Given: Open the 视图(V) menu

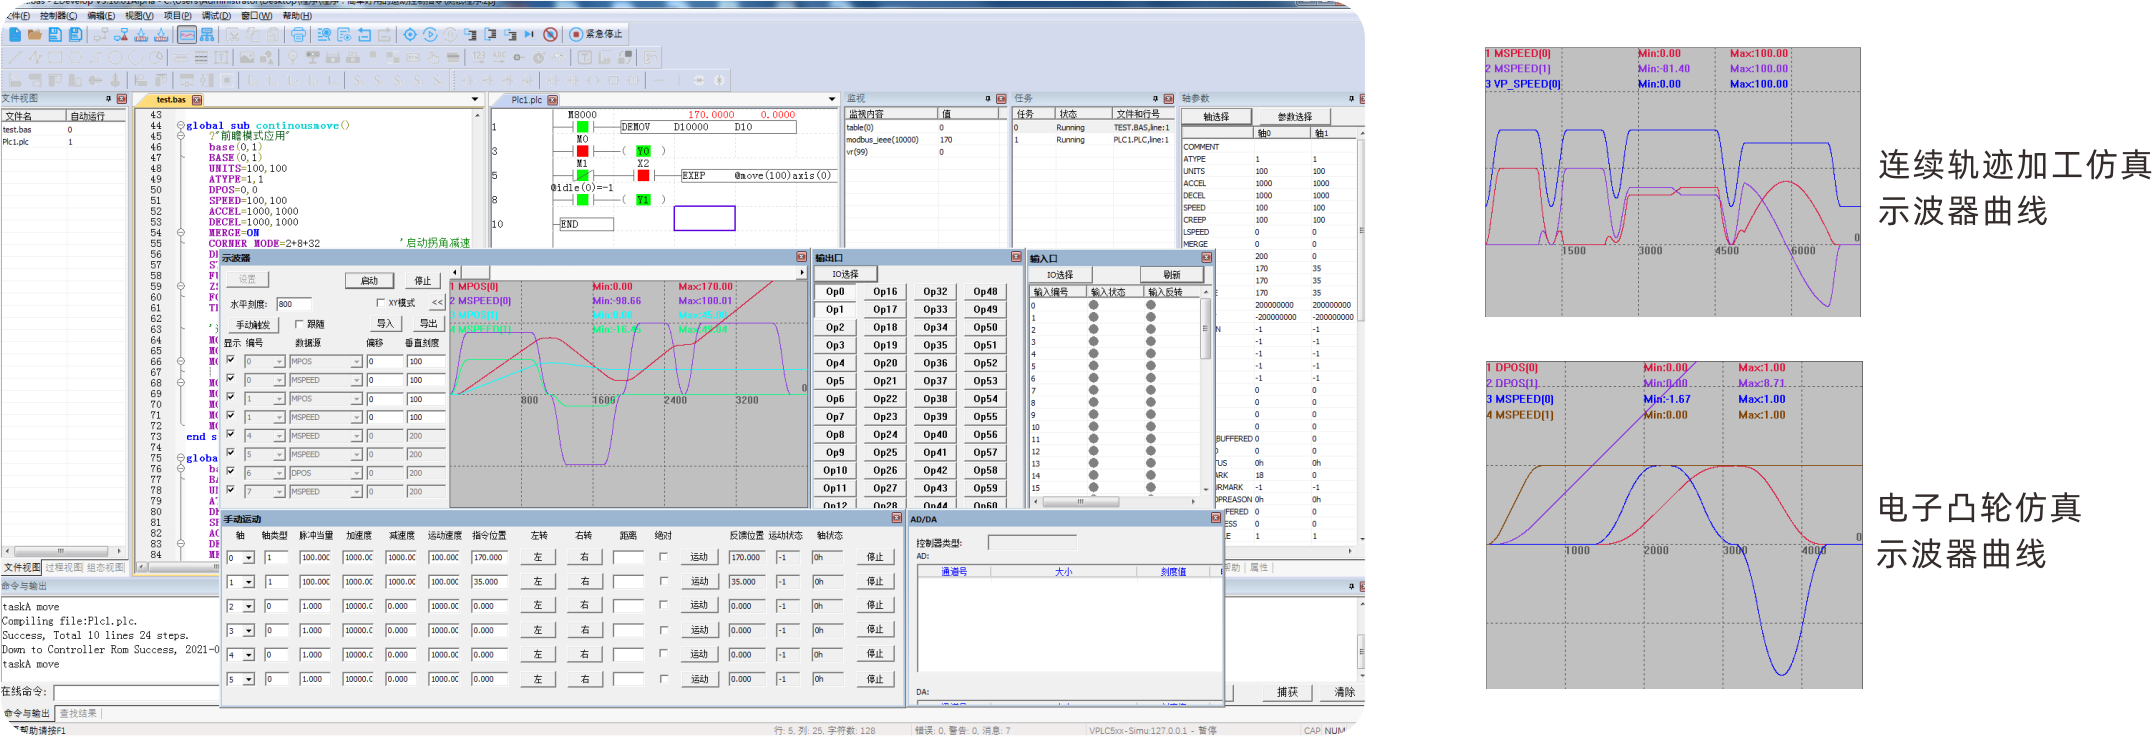Looking at the screenshot, I should tap(140, 16).
